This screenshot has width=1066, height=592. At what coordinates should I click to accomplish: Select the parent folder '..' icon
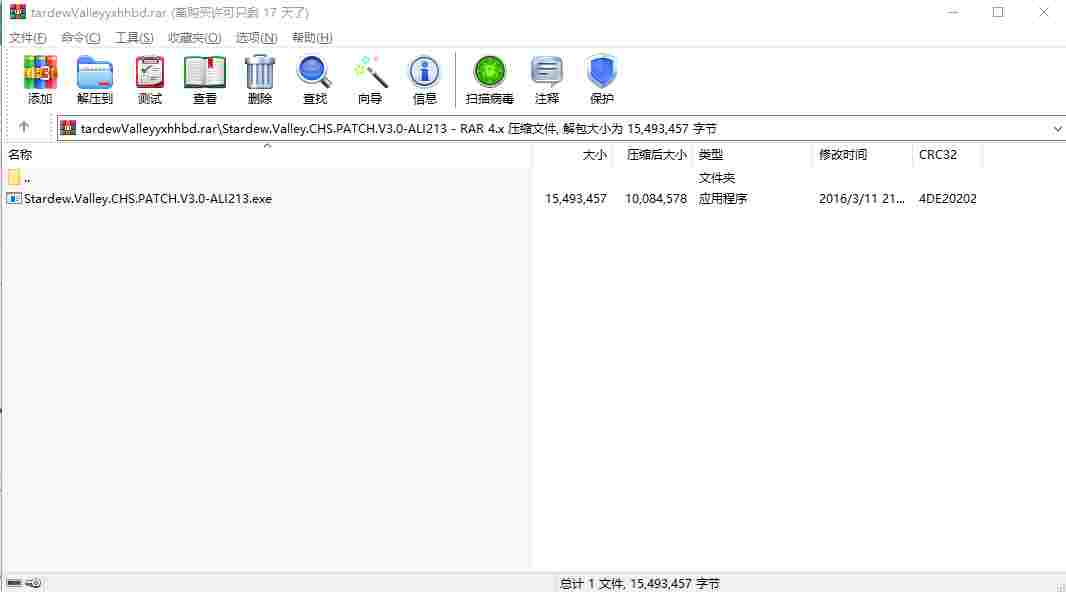14,178
